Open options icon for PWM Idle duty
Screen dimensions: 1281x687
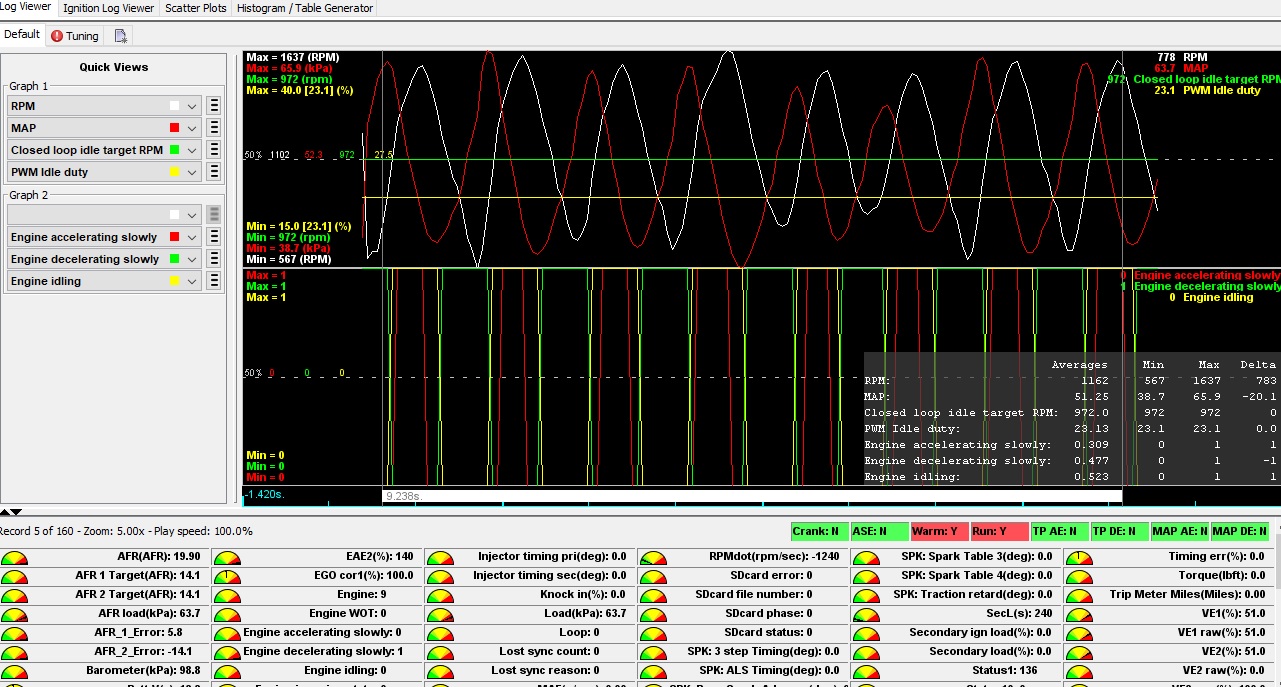pos(213,172)
